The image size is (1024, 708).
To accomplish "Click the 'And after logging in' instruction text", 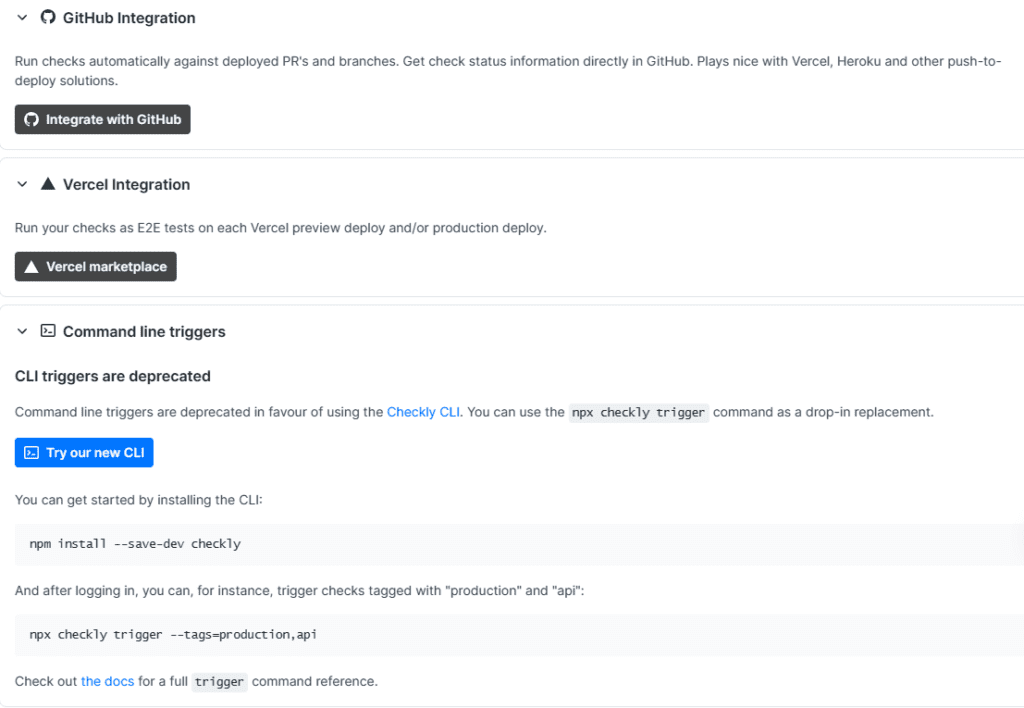I will point(300,590).
